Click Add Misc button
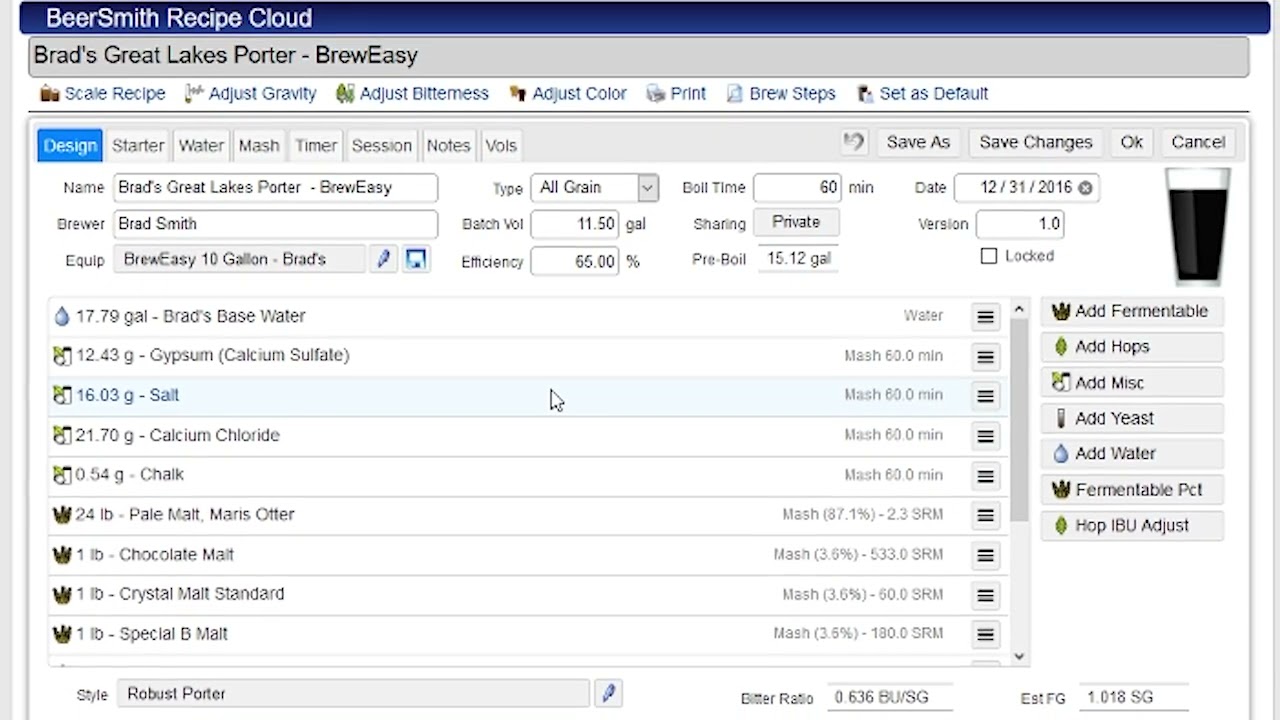 coord(1131,383)
